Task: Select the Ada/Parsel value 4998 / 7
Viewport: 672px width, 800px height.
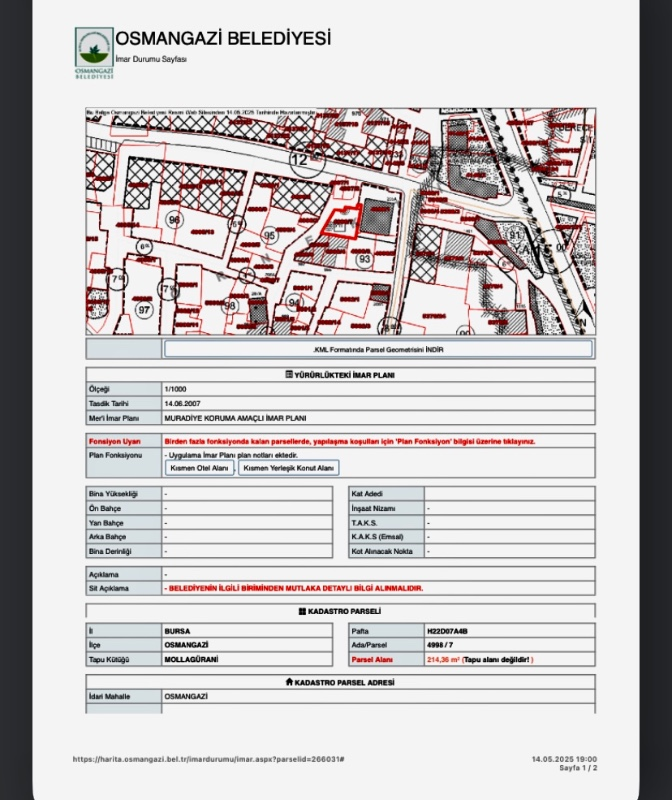Action: pos(440,645)
